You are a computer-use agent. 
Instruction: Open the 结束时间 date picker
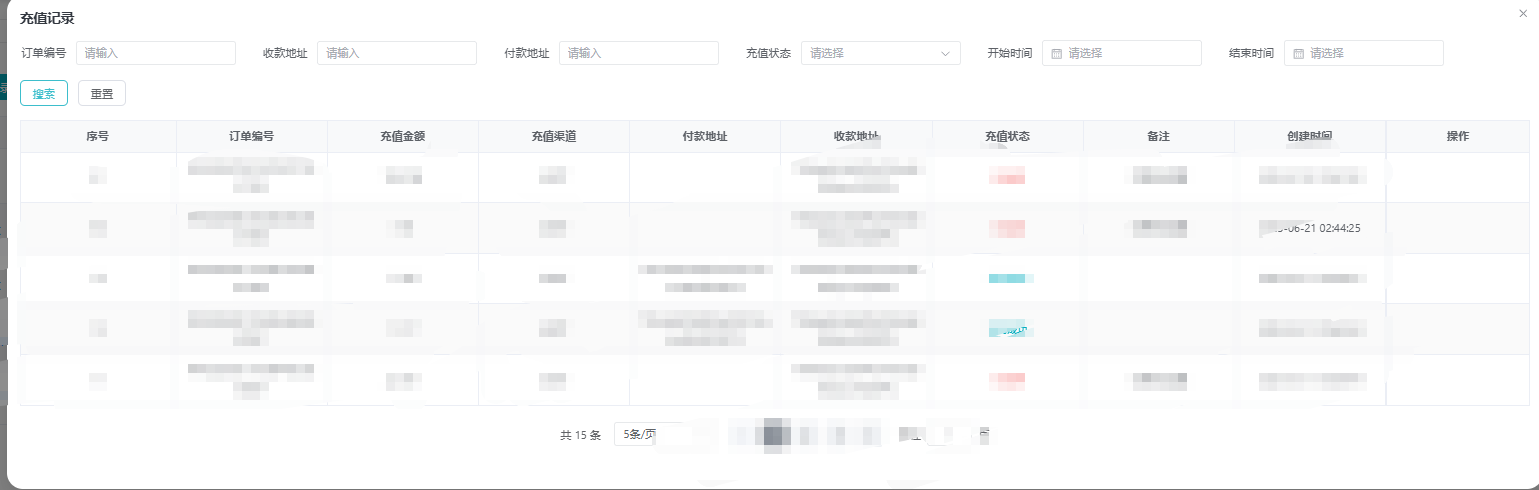(1372, 54)
